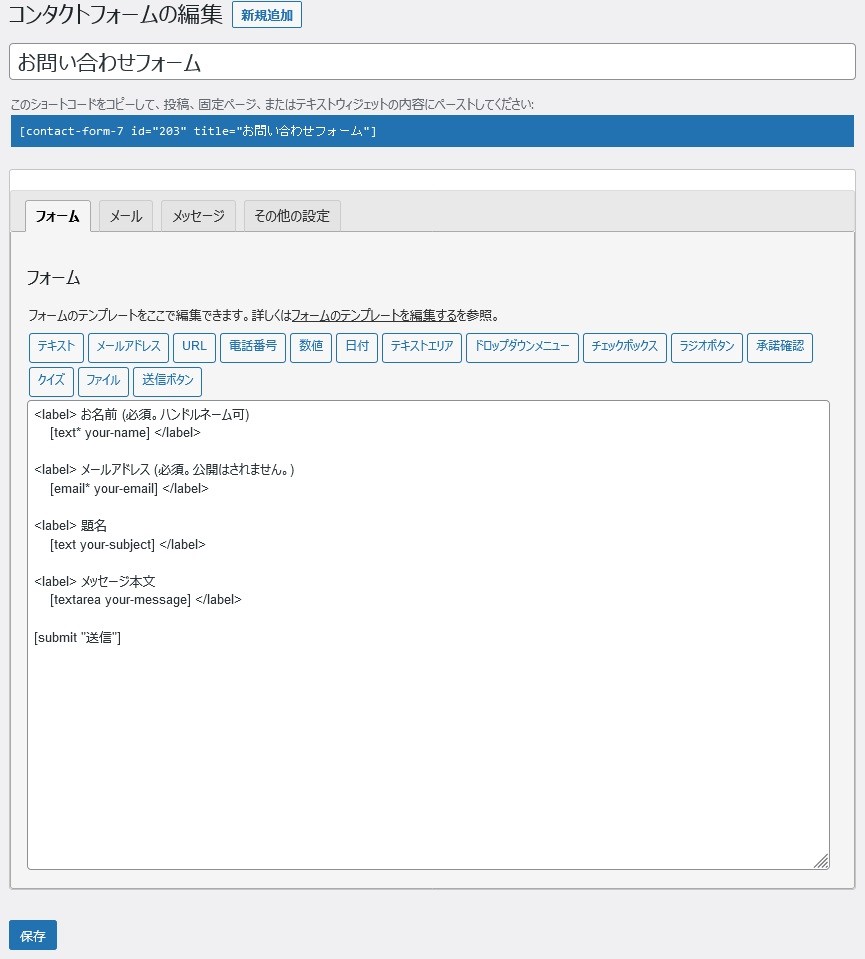Viewport: 865px width, 959px height.
Task: Click the 題名 label line
Action: pos(70,526)
